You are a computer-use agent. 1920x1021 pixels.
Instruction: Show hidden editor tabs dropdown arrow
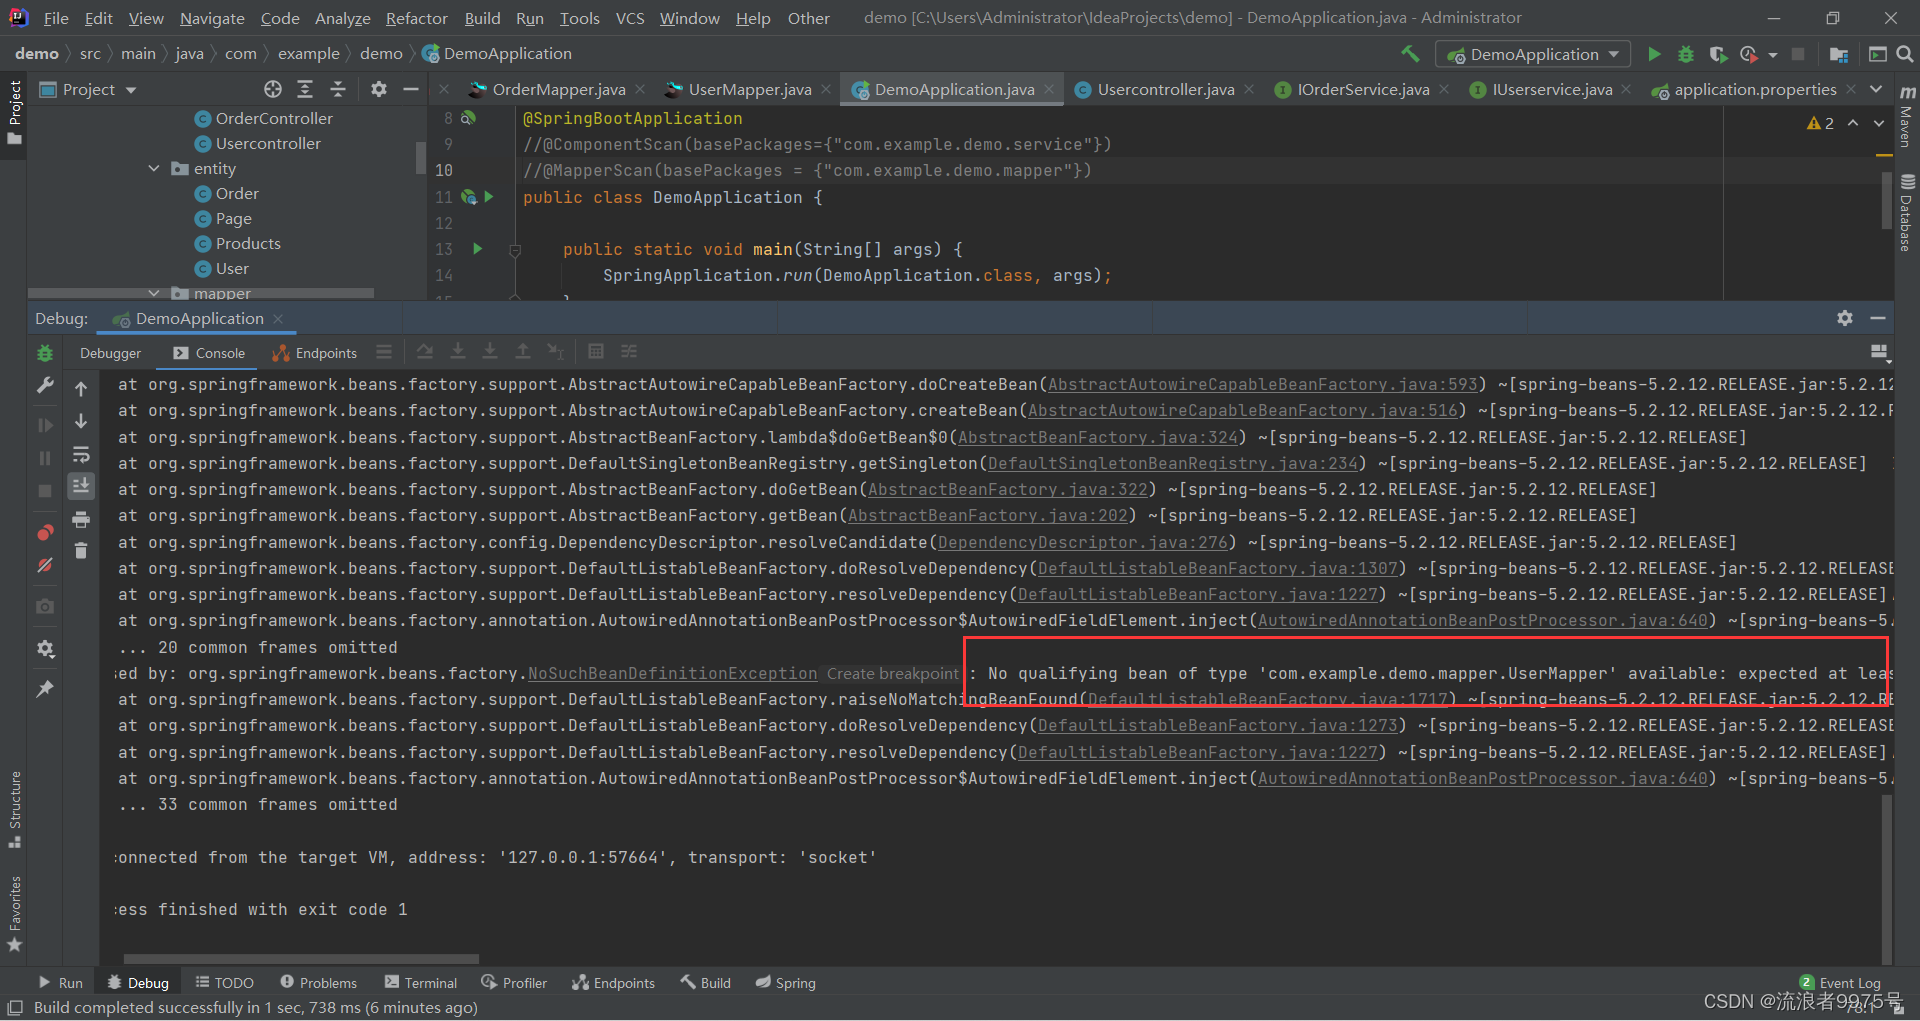click(x=1876, y=89)
